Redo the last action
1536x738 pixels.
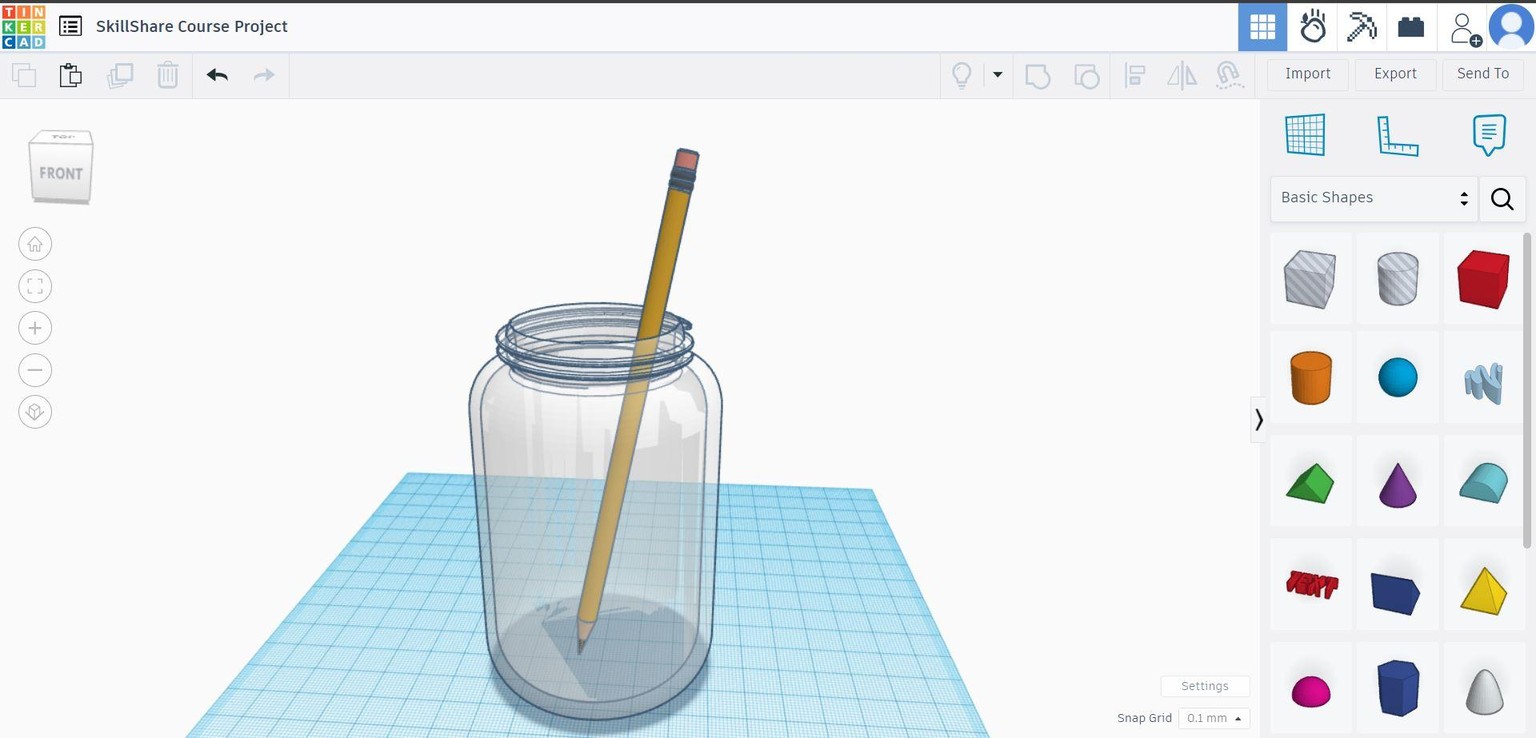click(264, 75)
